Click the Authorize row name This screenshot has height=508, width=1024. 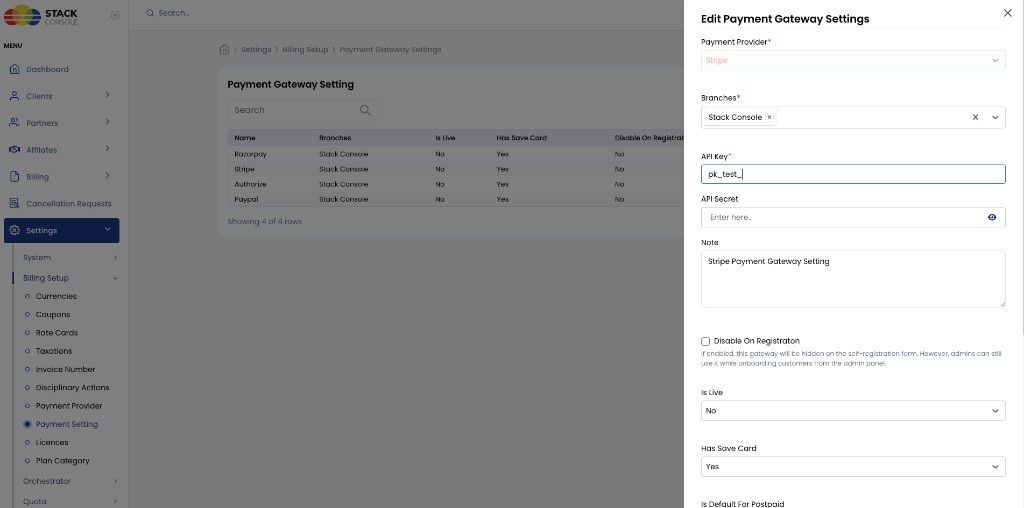pyautogui.click(x=250, y=184)
